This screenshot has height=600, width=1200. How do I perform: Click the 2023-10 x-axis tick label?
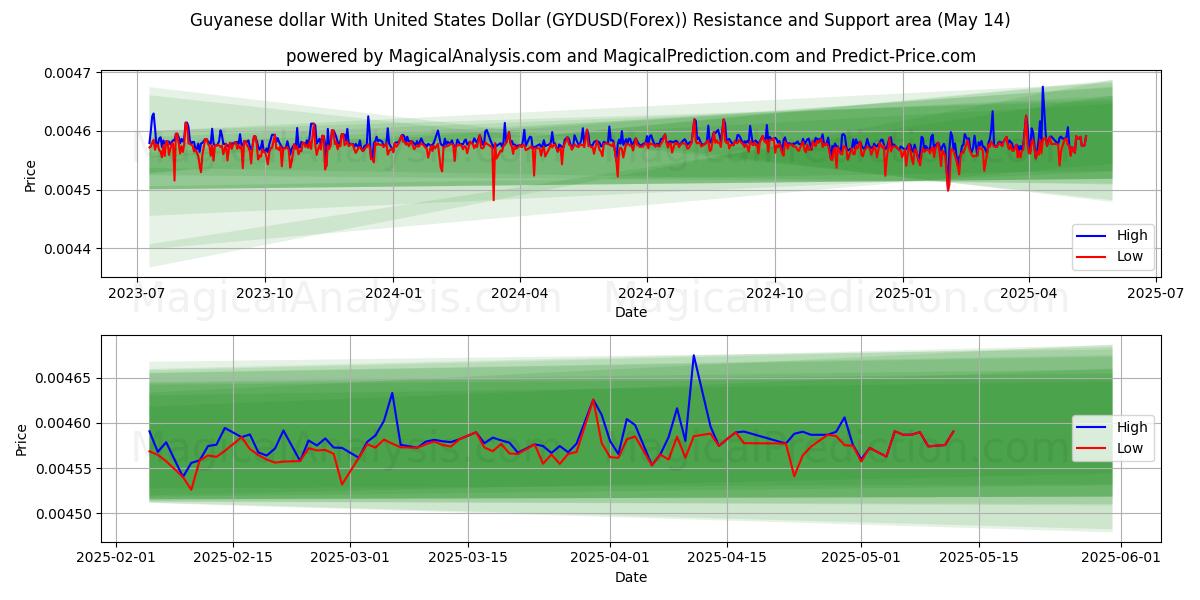tap(265, 294)
